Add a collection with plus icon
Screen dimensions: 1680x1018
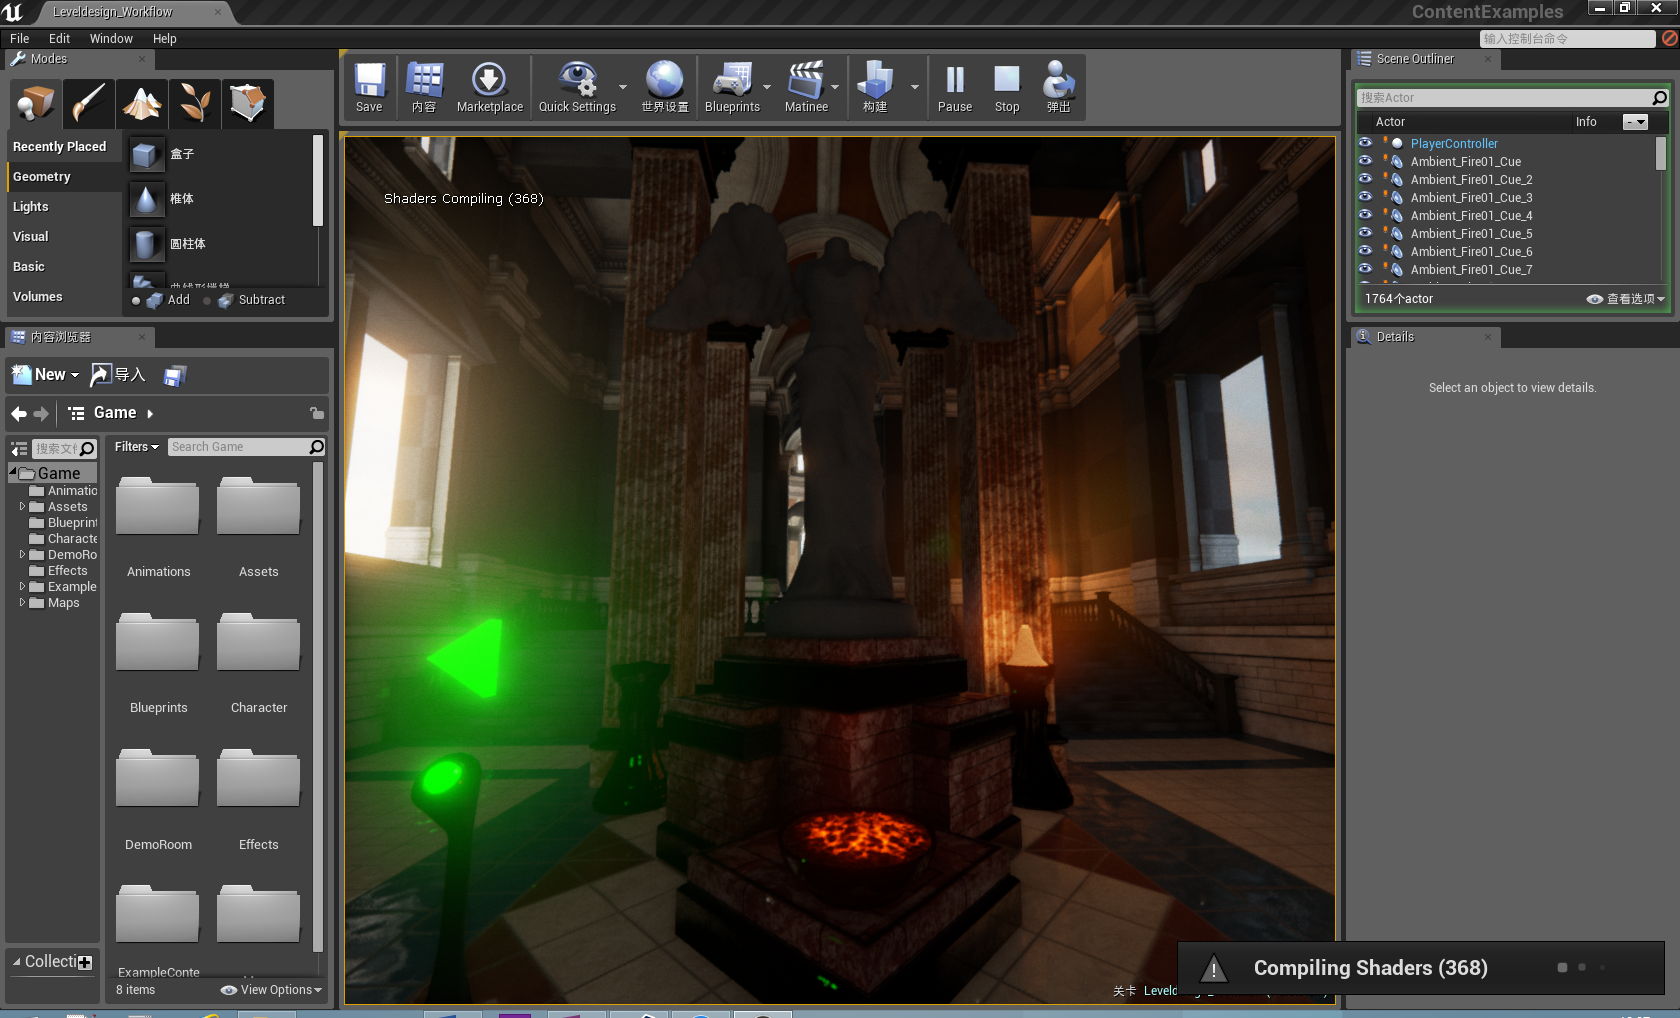85,963
